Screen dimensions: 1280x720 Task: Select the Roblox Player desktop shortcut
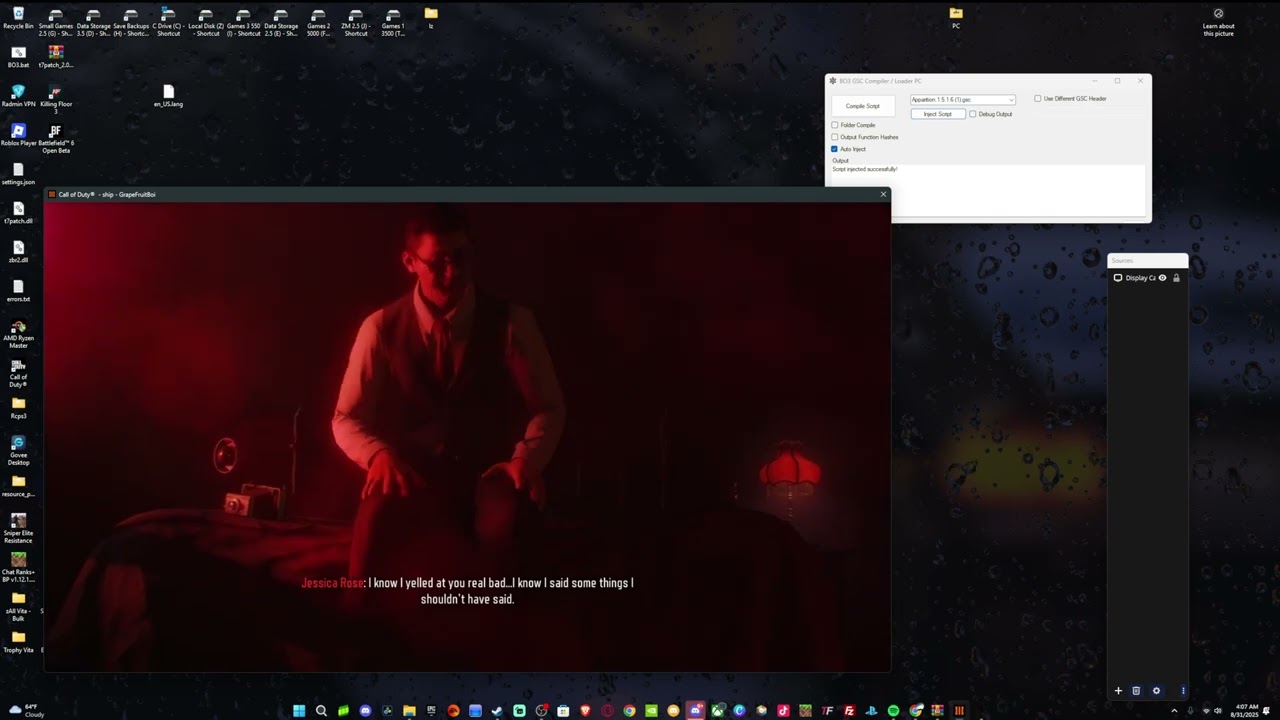click(18, 135)
